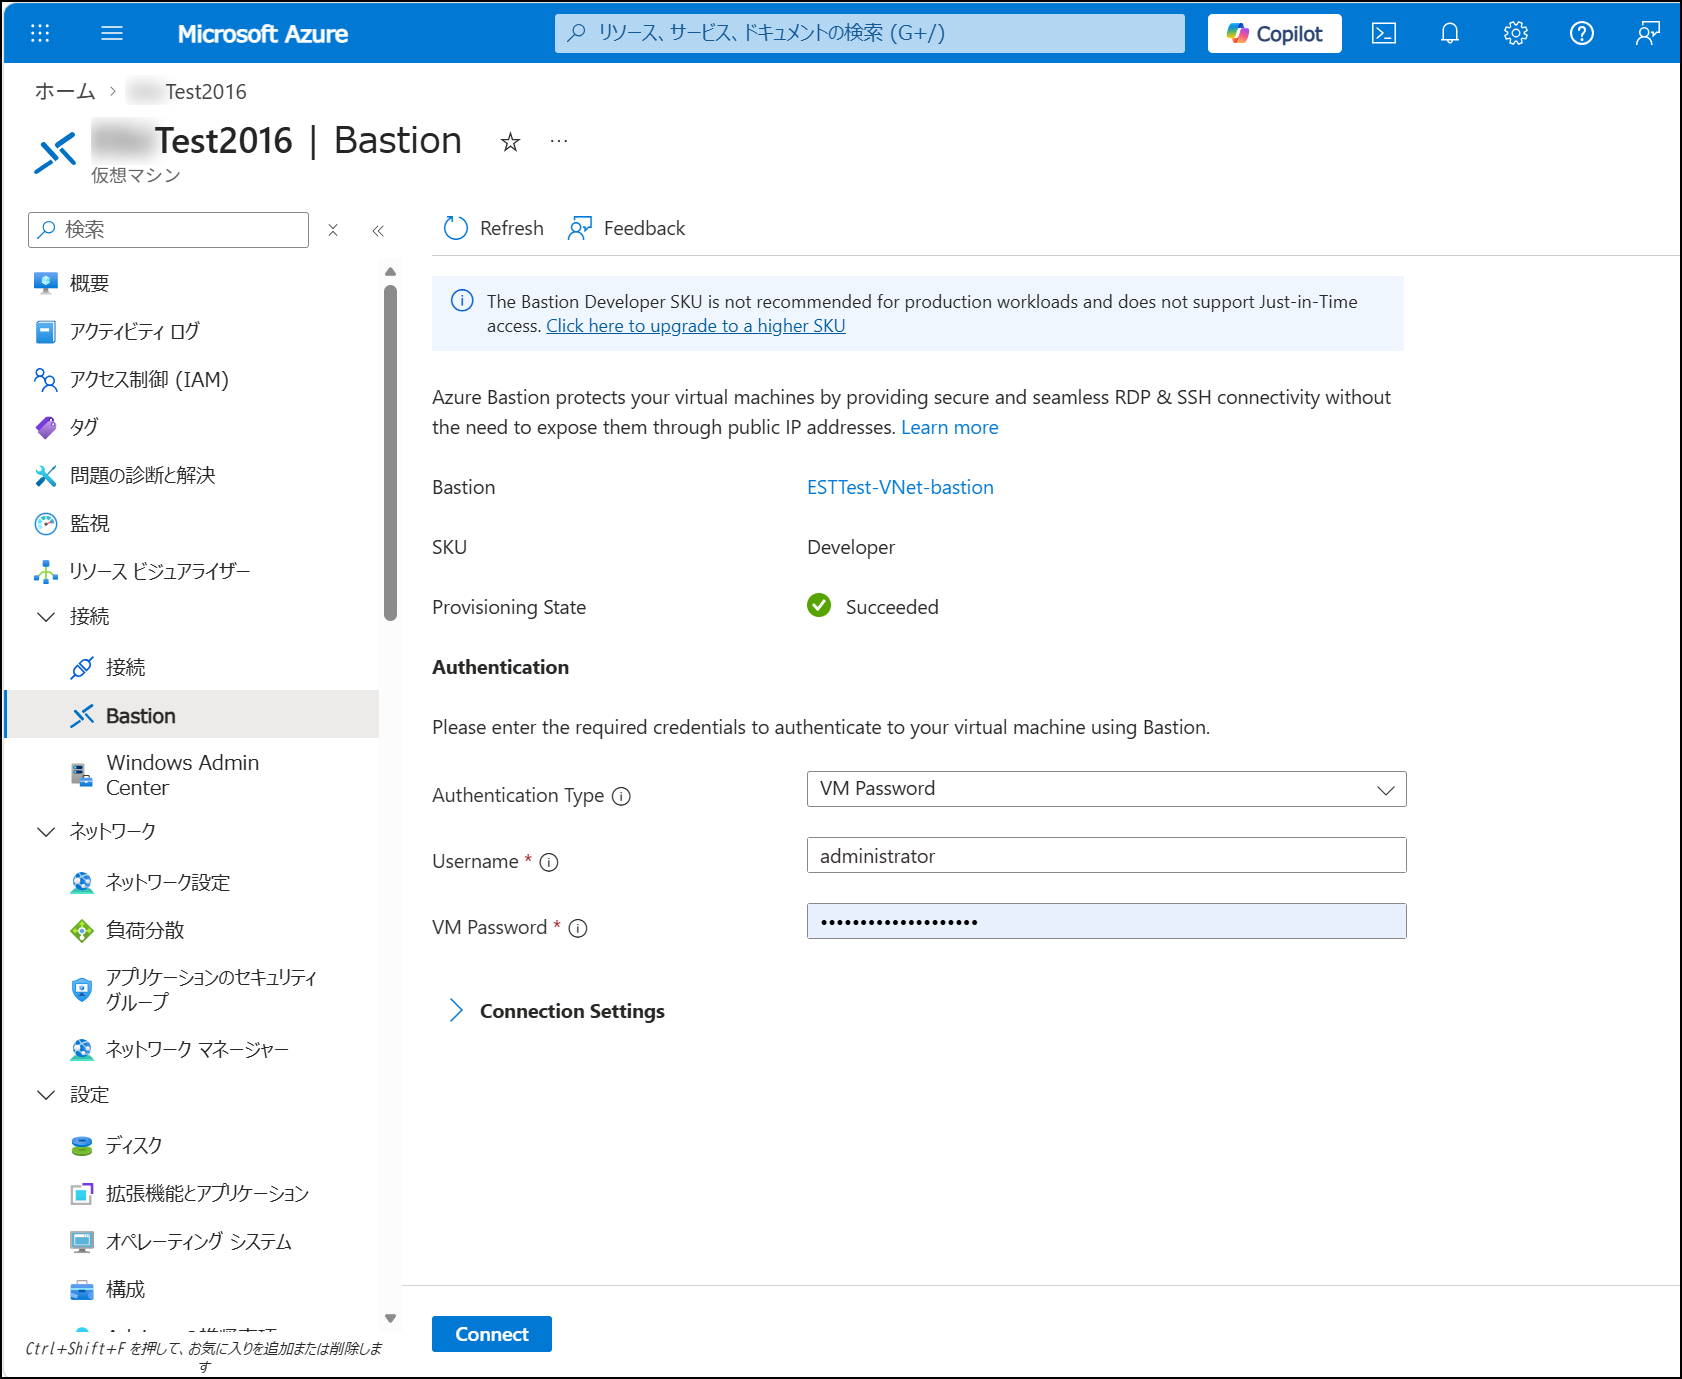
Task: Expand Connection Settings section
Action: point(558,1011)
